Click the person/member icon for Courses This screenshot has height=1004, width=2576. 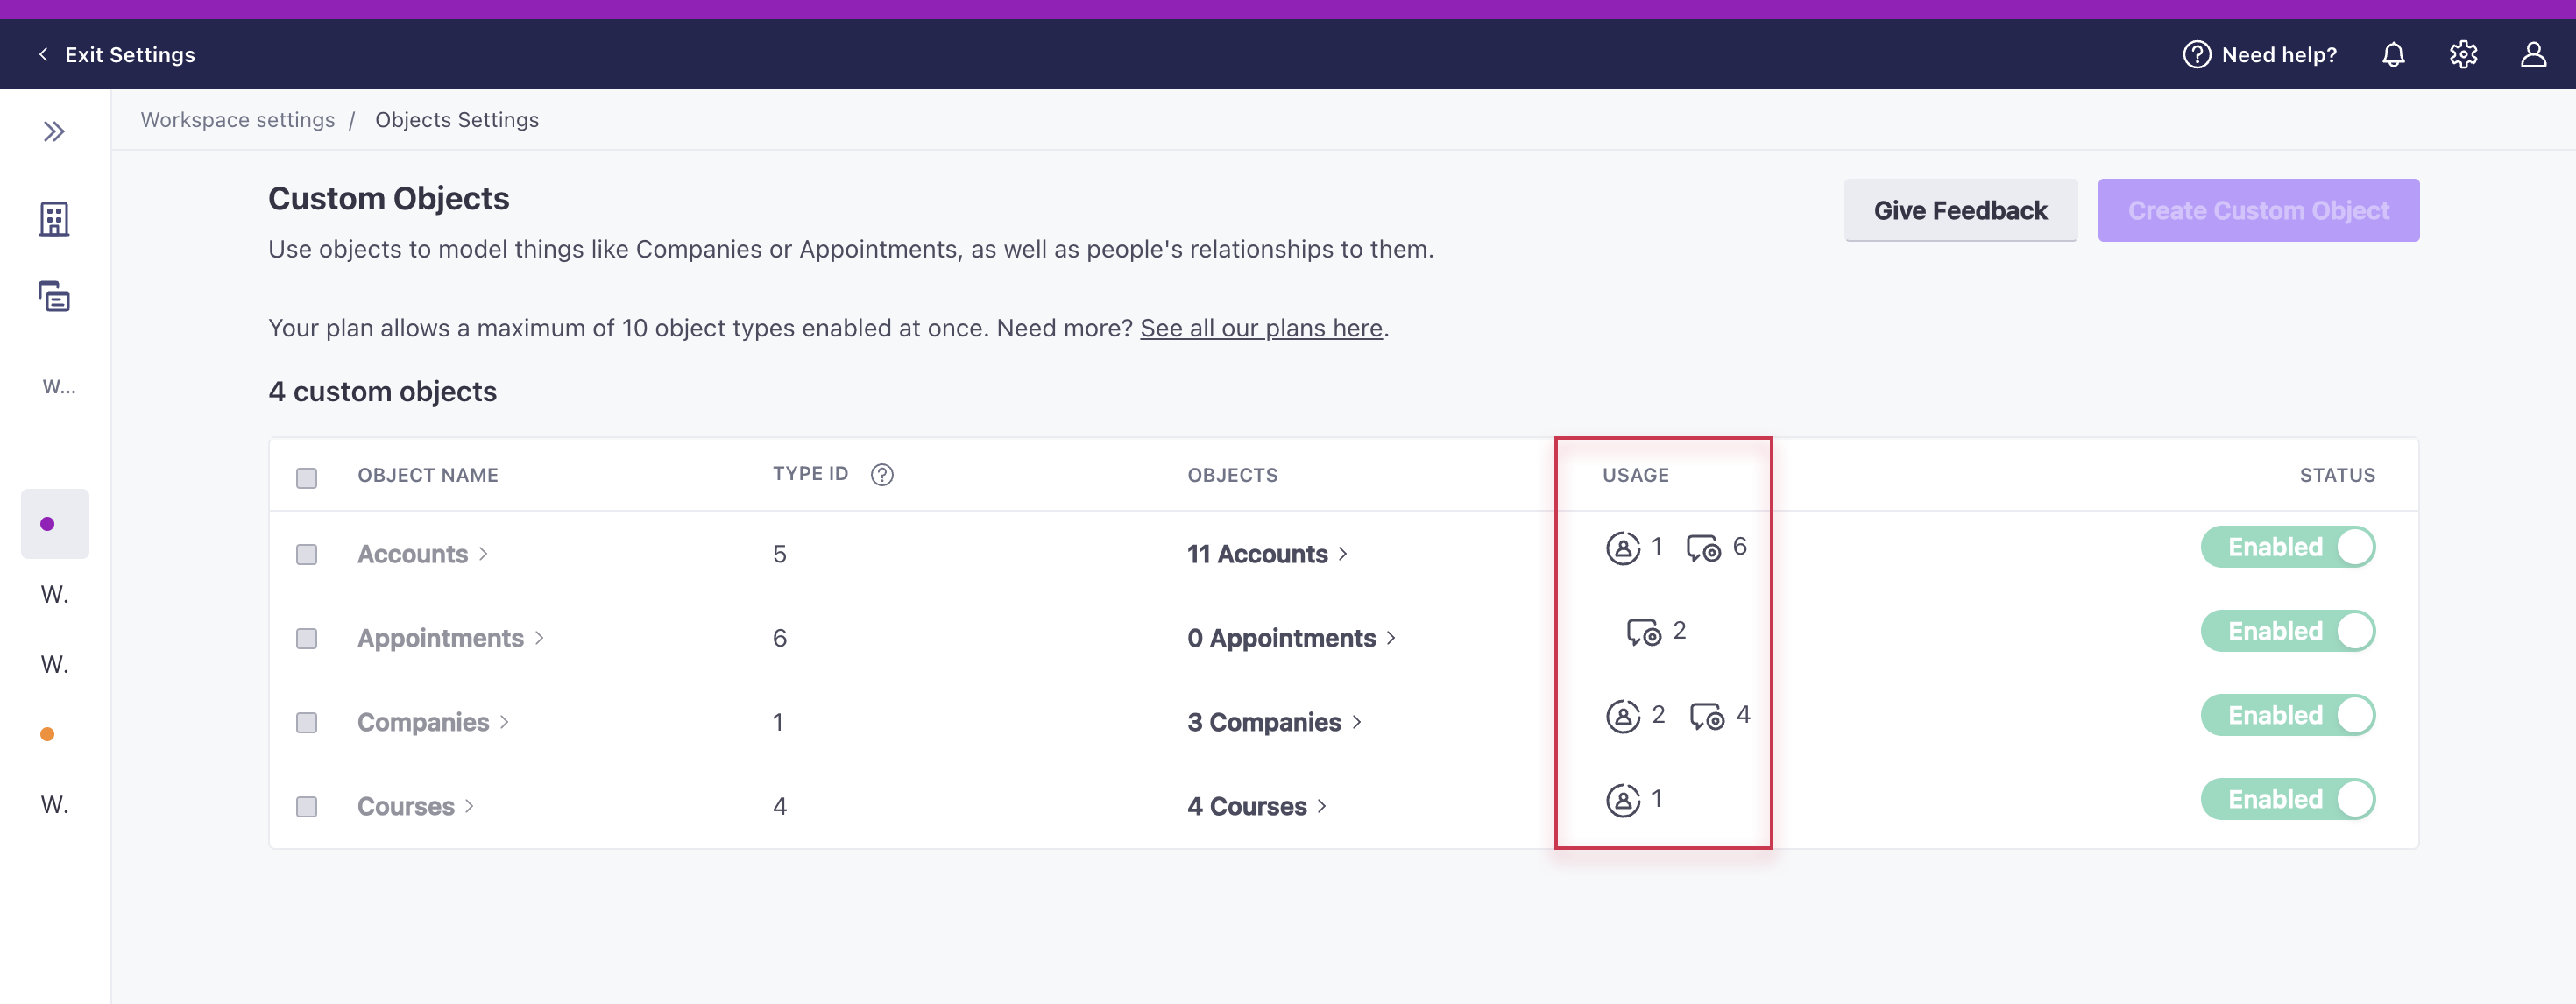click(x=1622, y=799)
